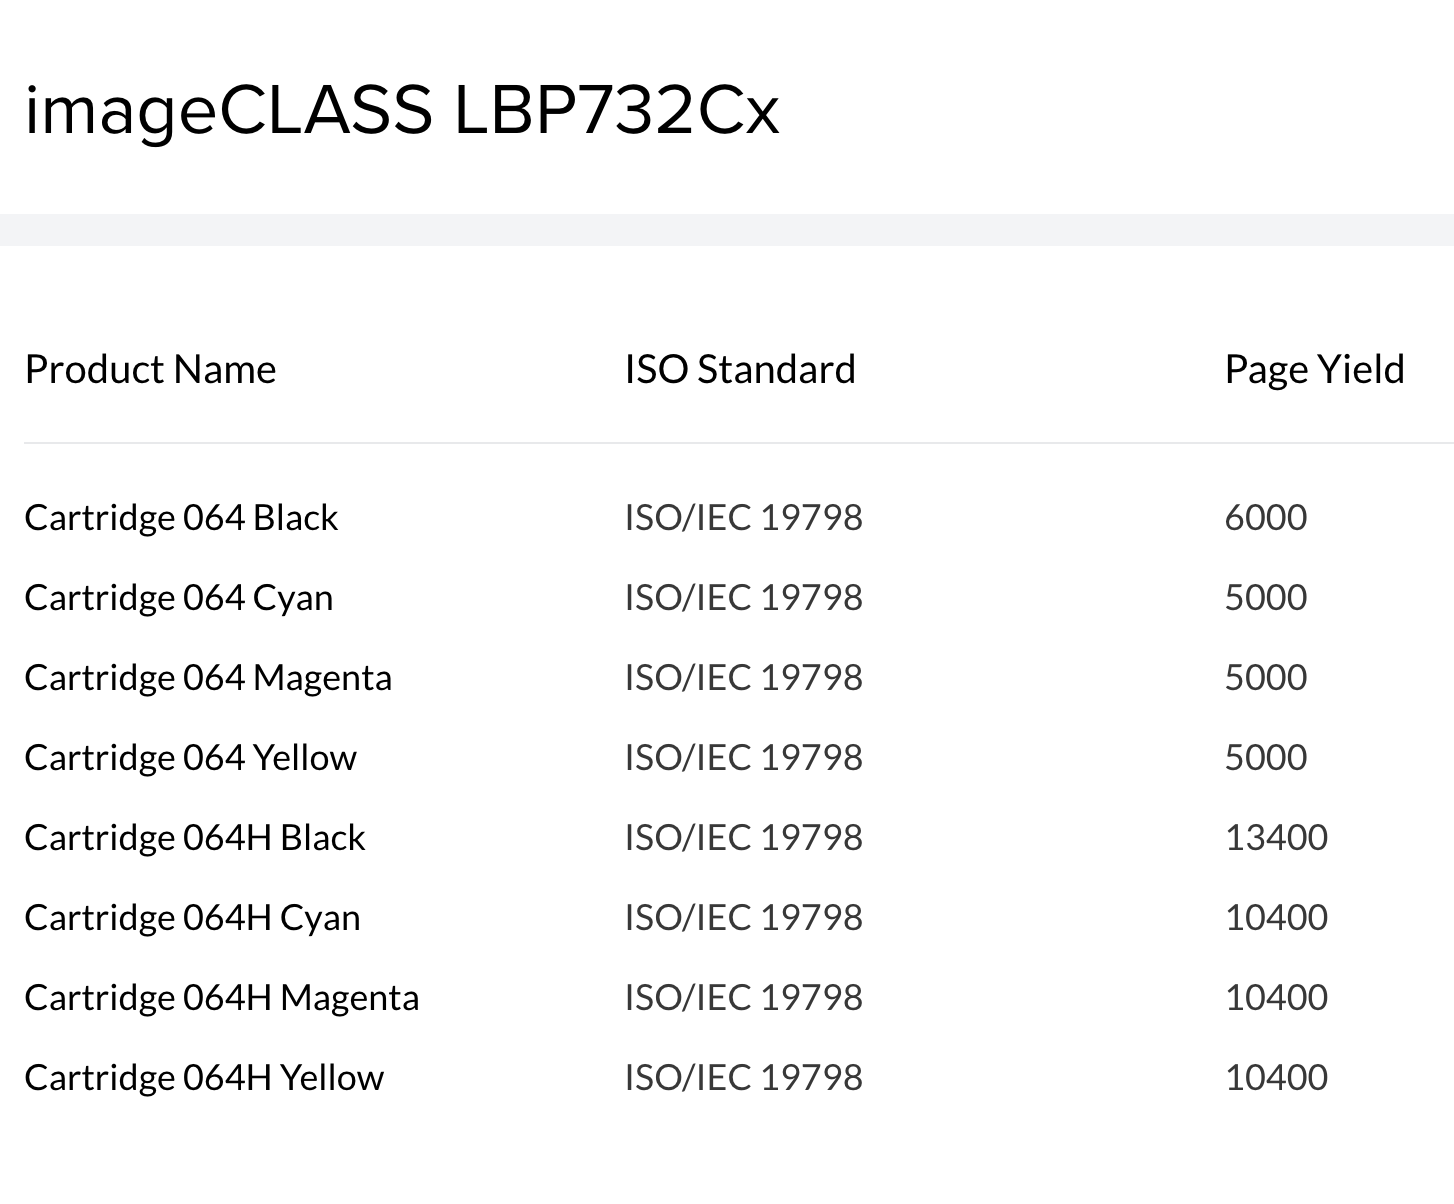Click the 13400 page yield value
Image resolution: width=1454 pixels, height=1204 pixels.
tap(1276, 837)
